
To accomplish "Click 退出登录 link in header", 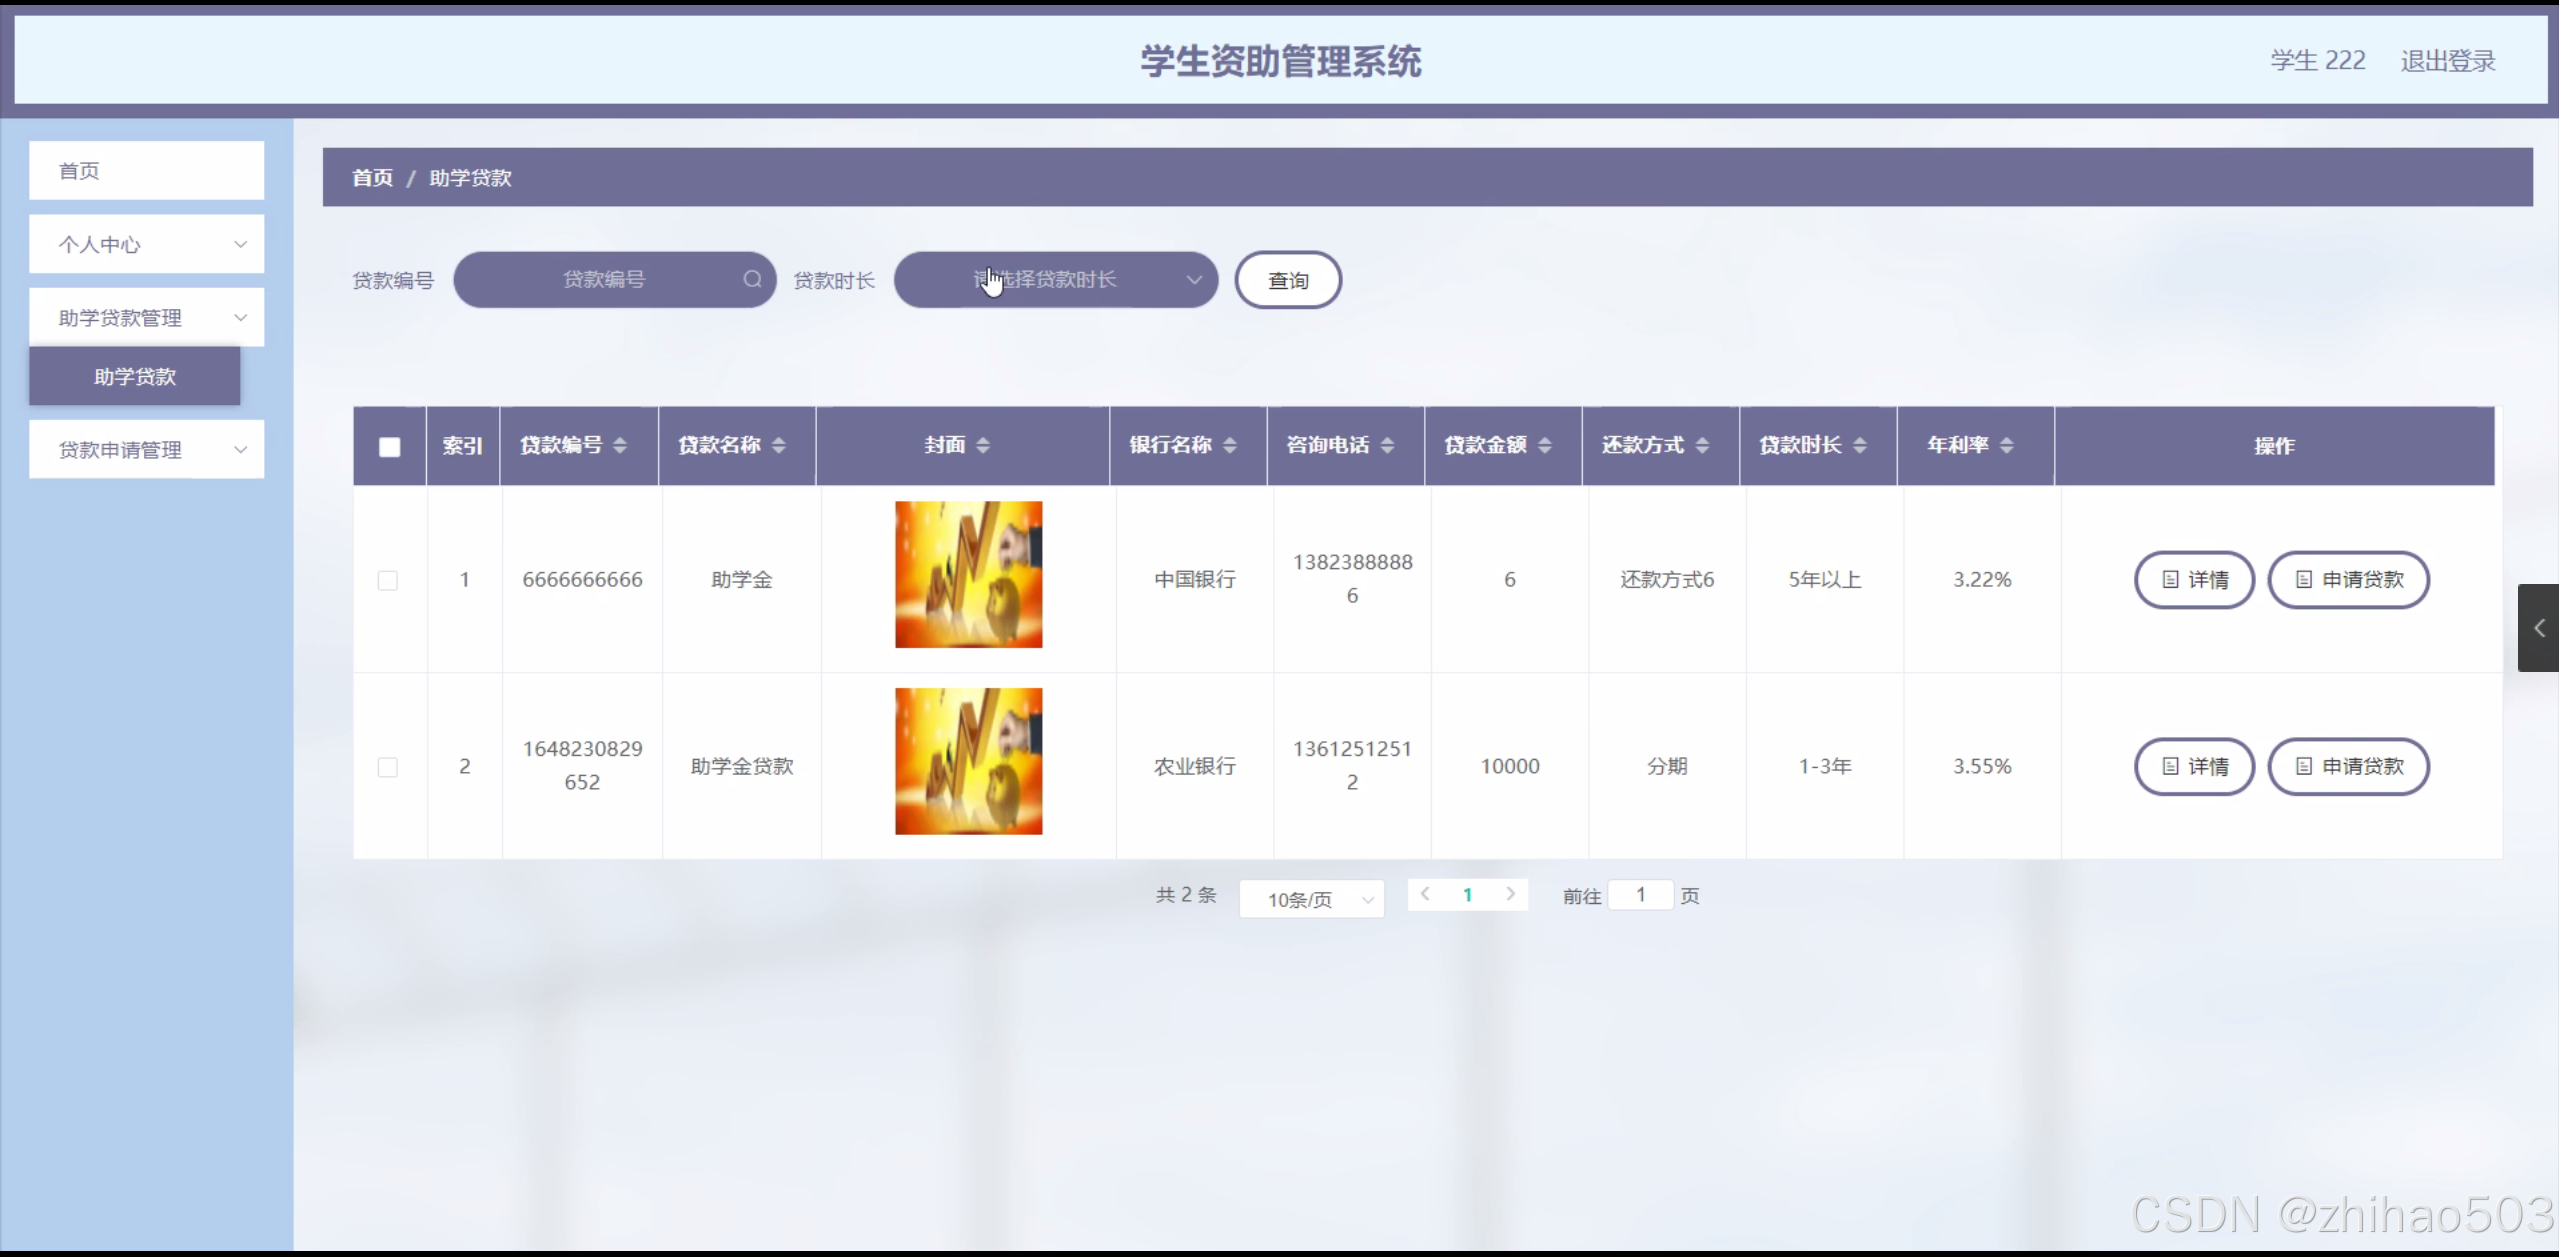I will point(2447,61).
